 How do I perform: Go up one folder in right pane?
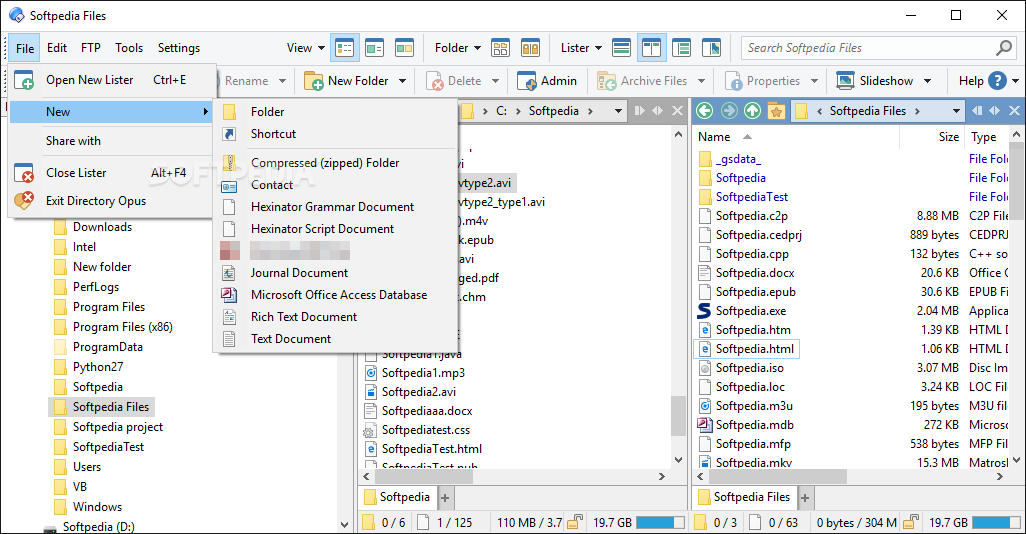point(752,111)
